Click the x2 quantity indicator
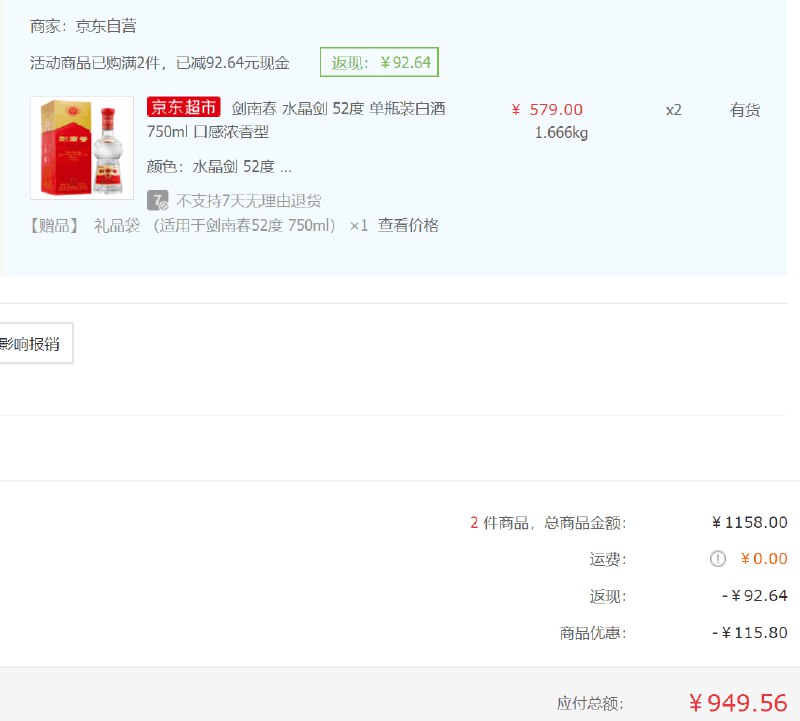The height and width of the screenshot is (721, 800). click(x=673, y=110)
